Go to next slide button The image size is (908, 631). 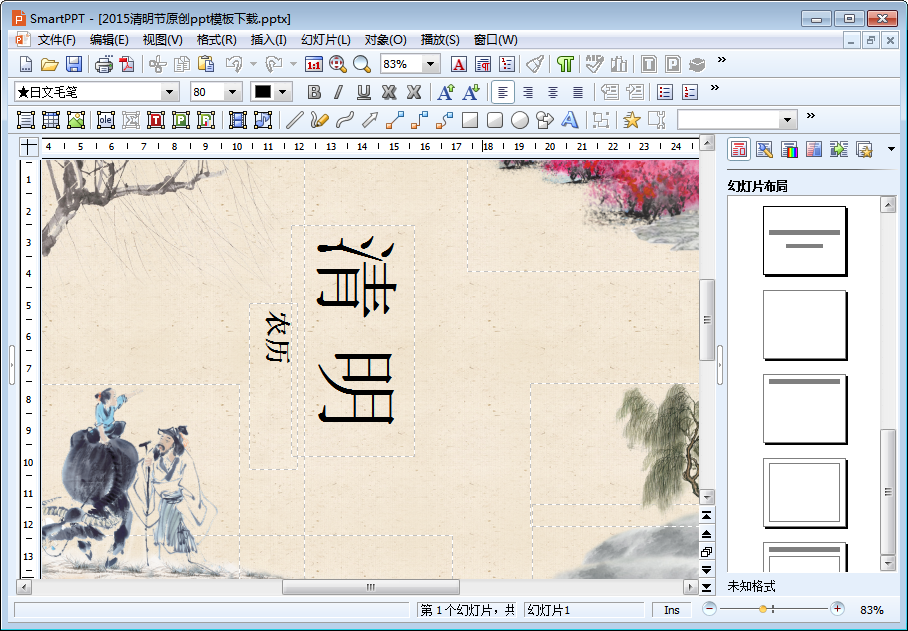click(706, 570)
